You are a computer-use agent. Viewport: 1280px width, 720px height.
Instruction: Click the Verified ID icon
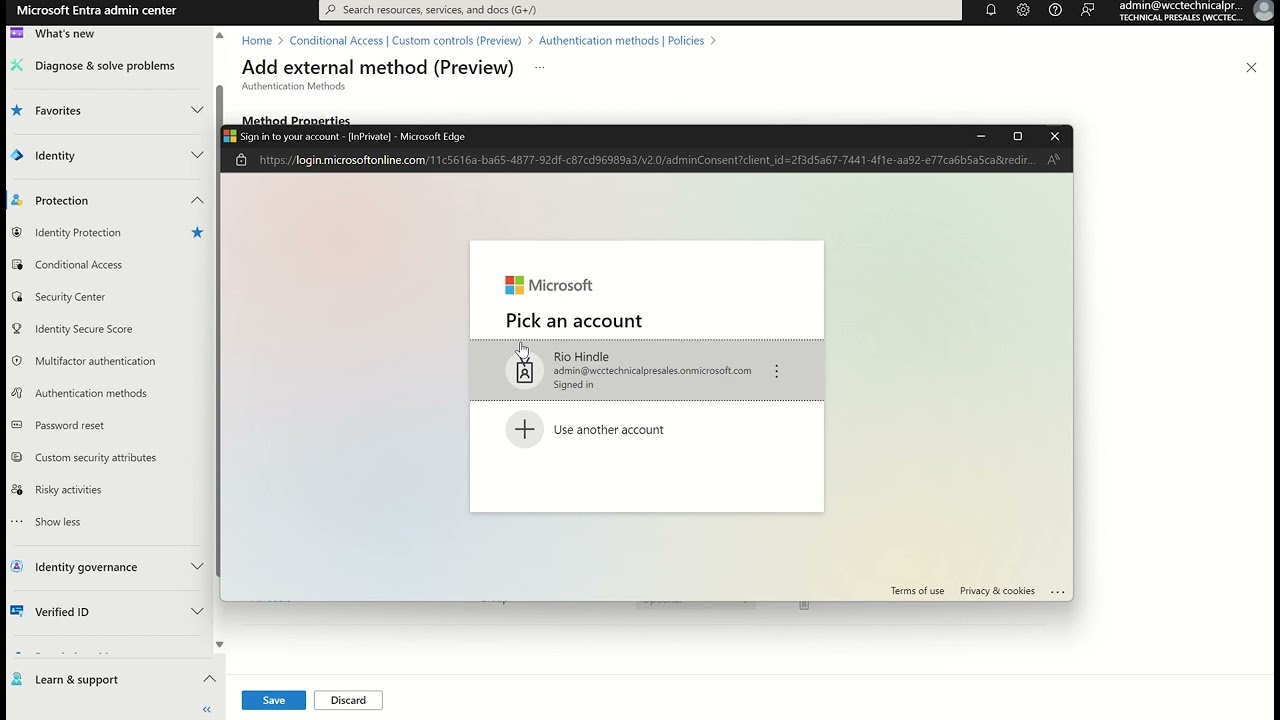[16, 612]
